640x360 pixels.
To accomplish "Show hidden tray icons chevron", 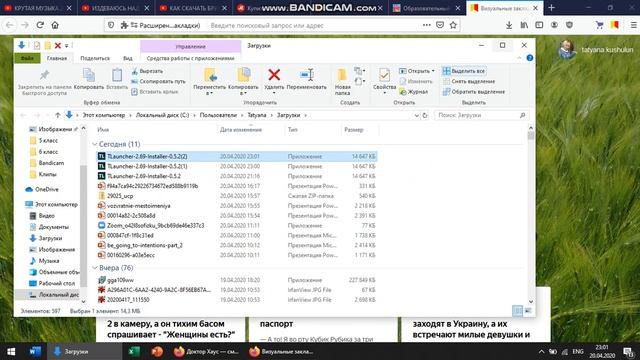I will (541, 351).
